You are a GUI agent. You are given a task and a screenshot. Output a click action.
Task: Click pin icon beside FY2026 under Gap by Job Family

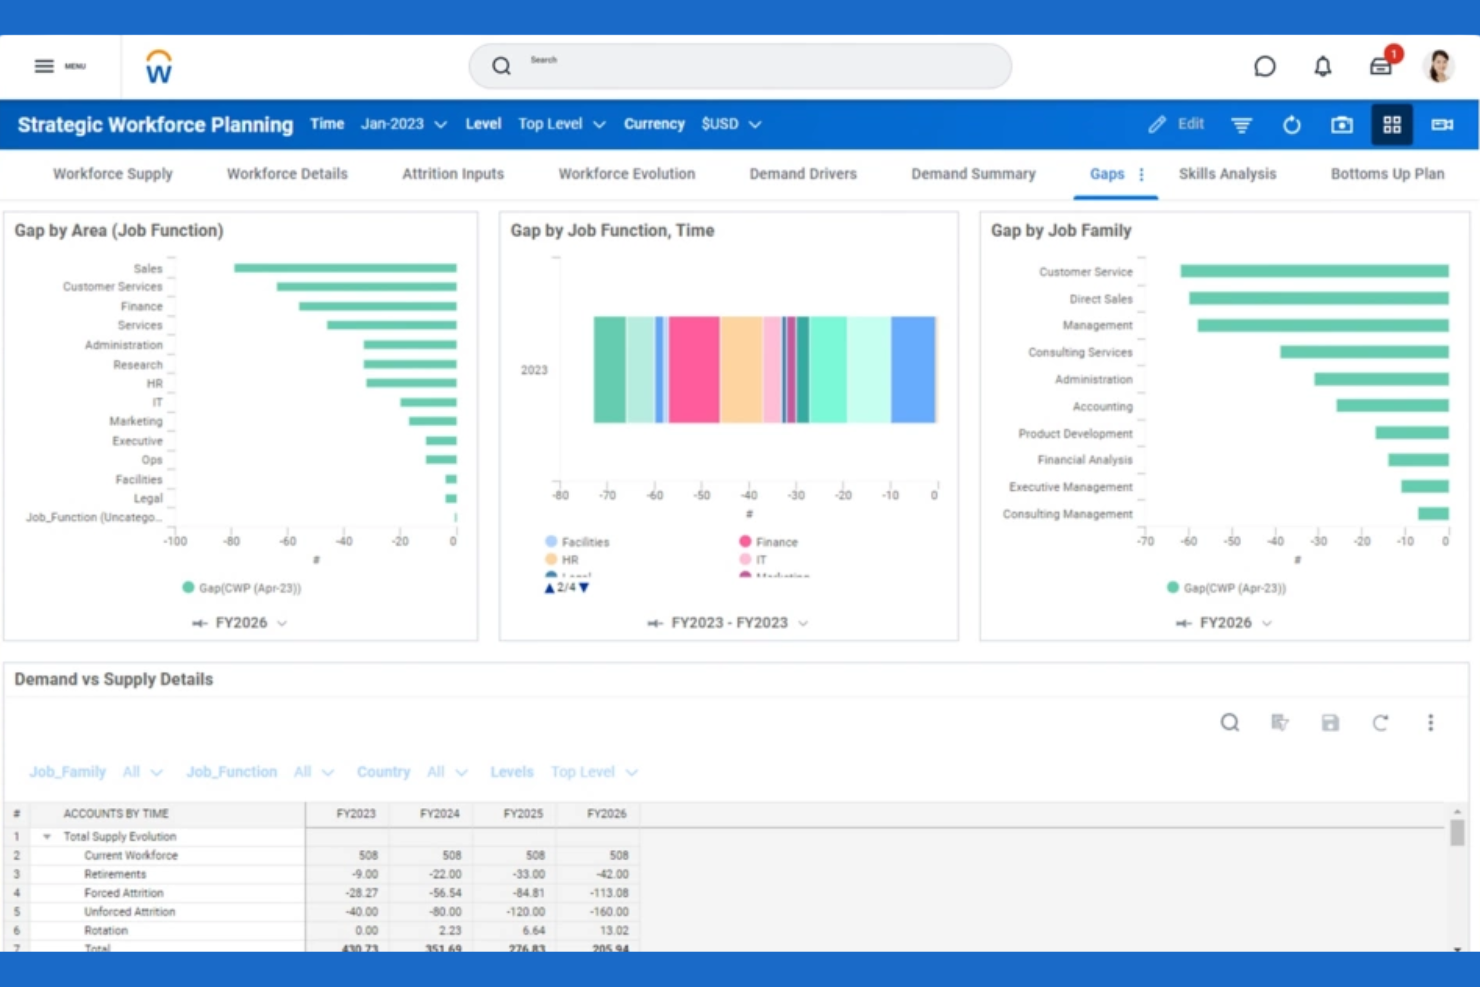coord(1183,623)
